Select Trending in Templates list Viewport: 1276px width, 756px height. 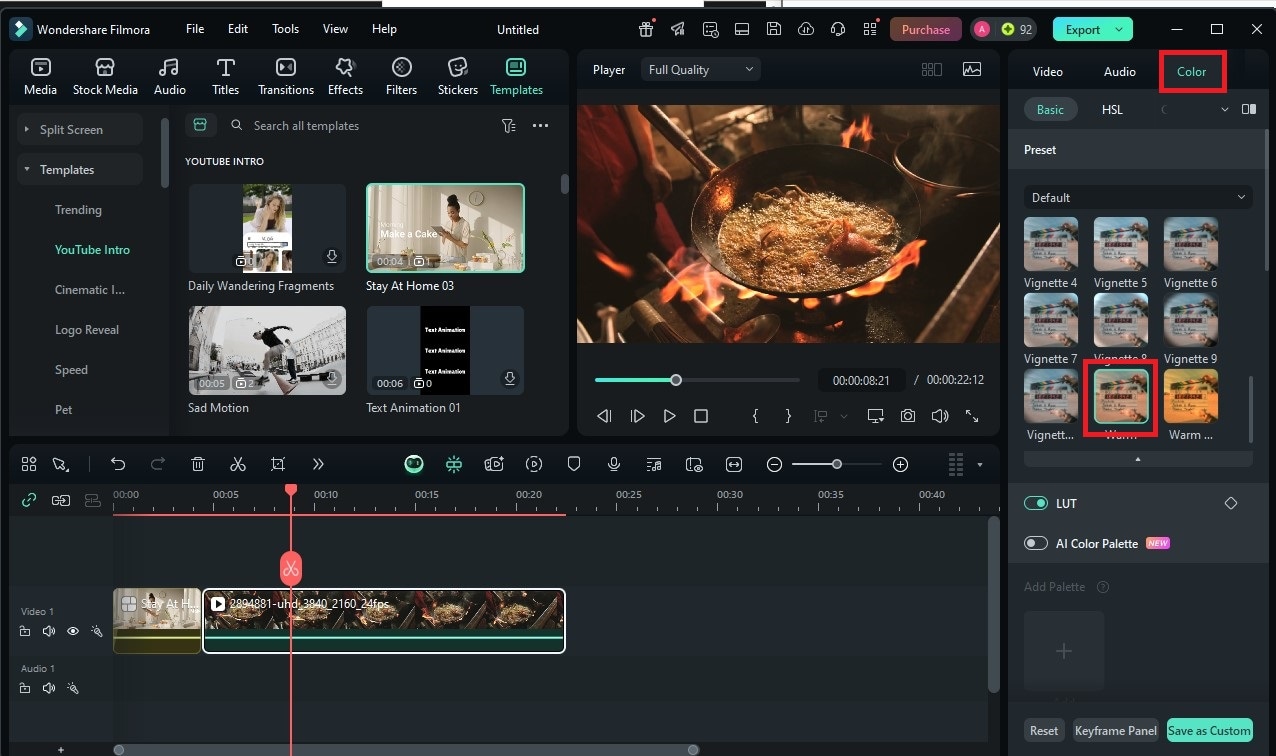coord(78,210)
